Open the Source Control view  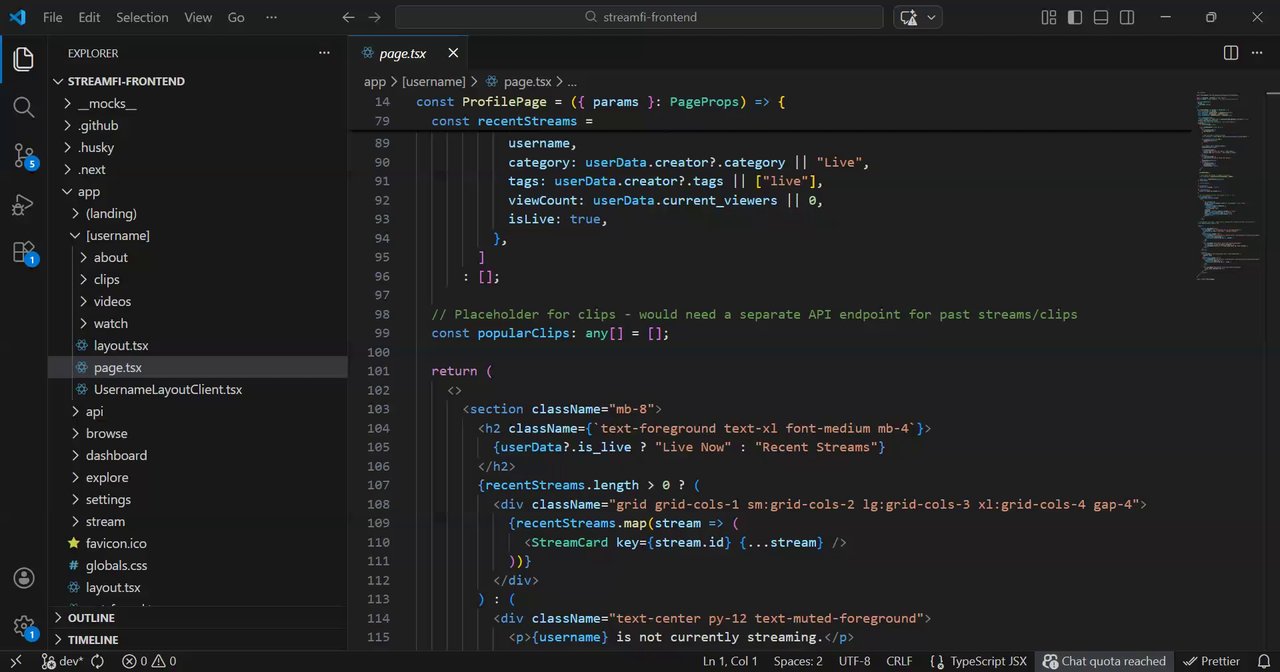tap(23, 155)
